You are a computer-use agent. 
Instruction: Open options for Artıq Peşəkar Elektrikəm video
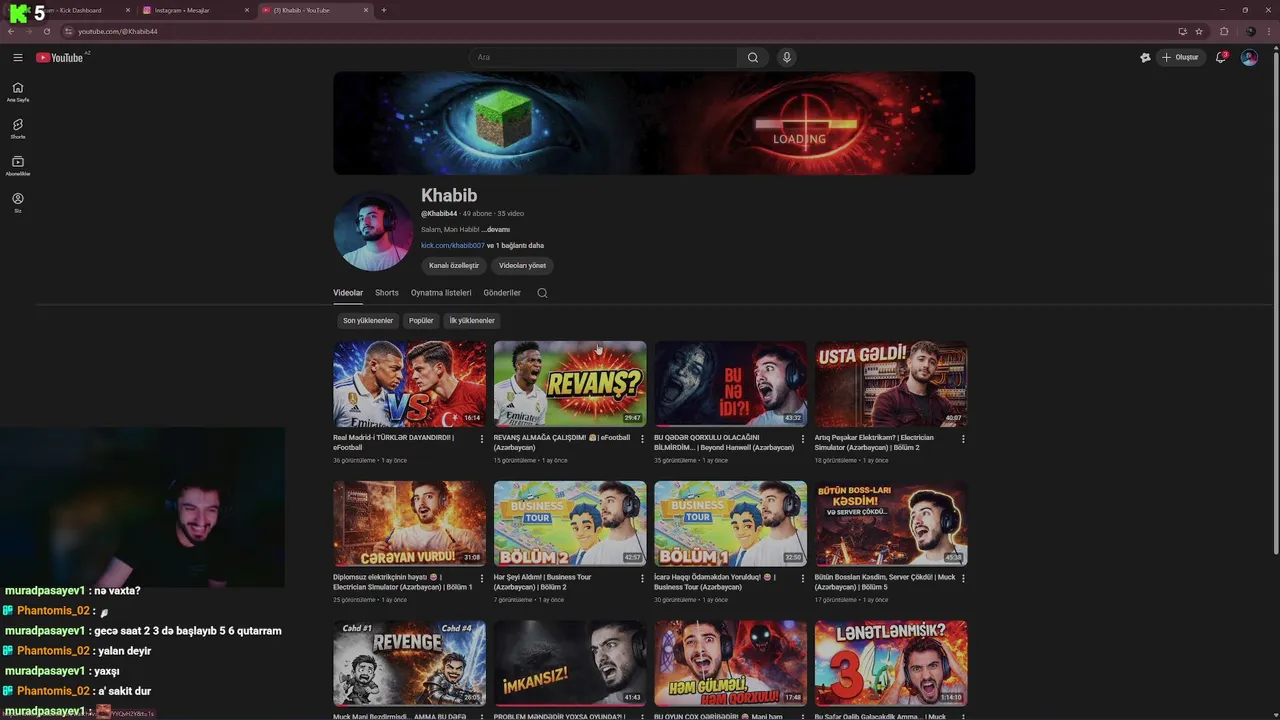click(963, 439)
